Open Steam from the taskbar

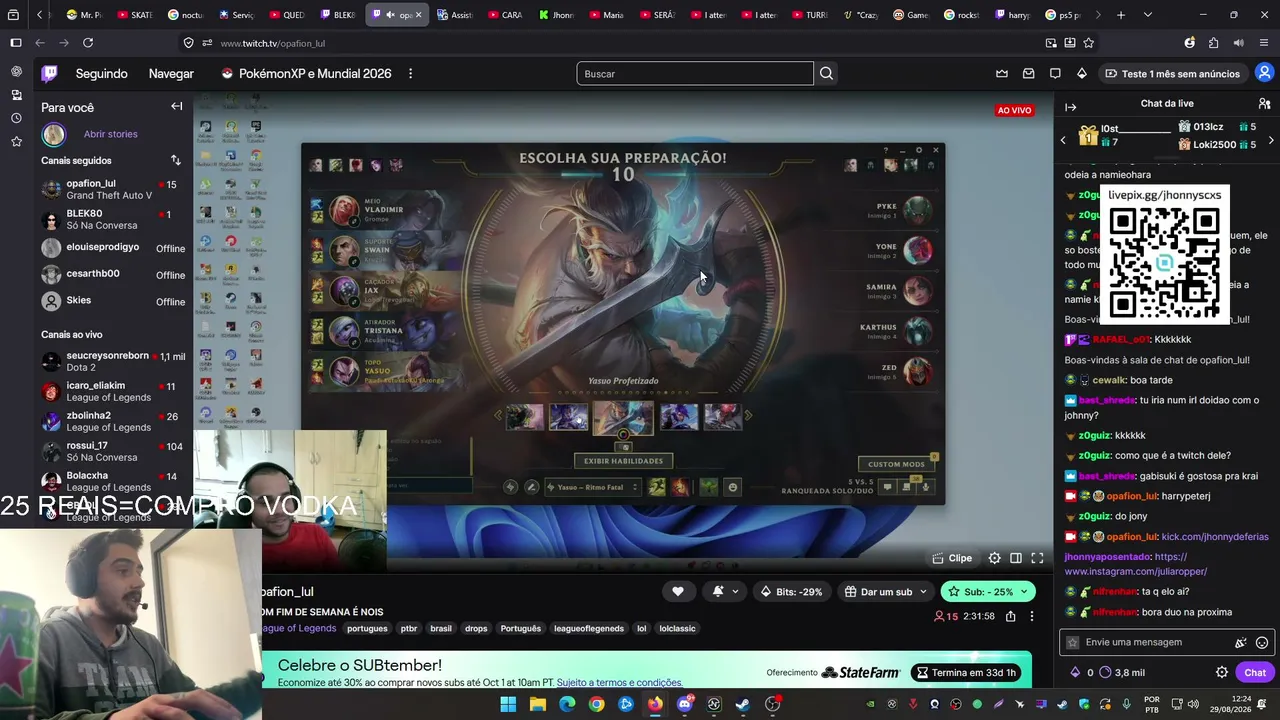click(742, 704)
